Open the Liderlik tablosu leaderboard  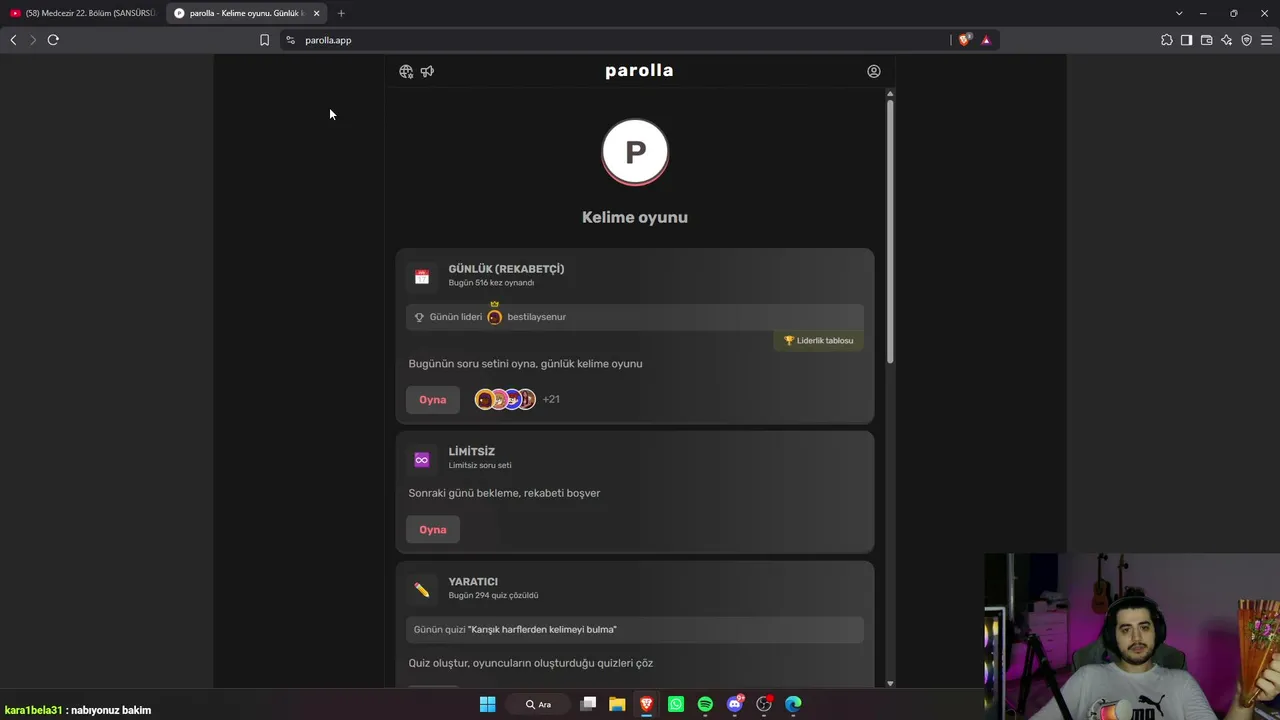click(x=819, y=340)
